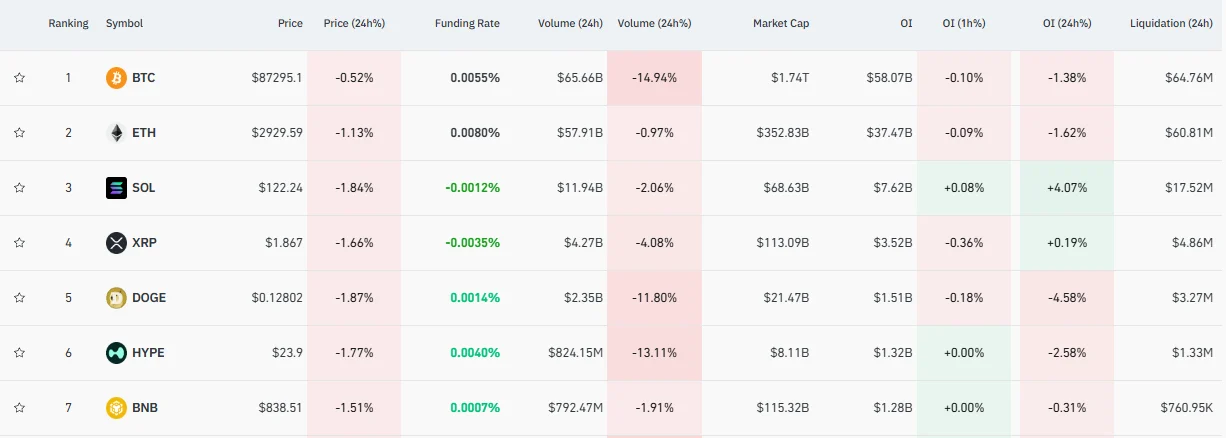Click BTC's -14.94% volume change cell
Screen dimensions: 1226x438
pyautogui.click(x=654, y=78)
